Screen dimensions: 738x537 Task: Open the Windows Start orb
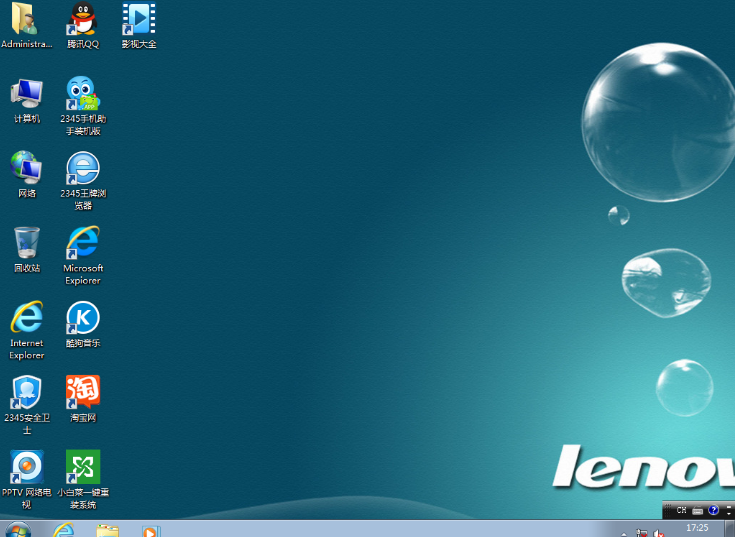point(18,530)
